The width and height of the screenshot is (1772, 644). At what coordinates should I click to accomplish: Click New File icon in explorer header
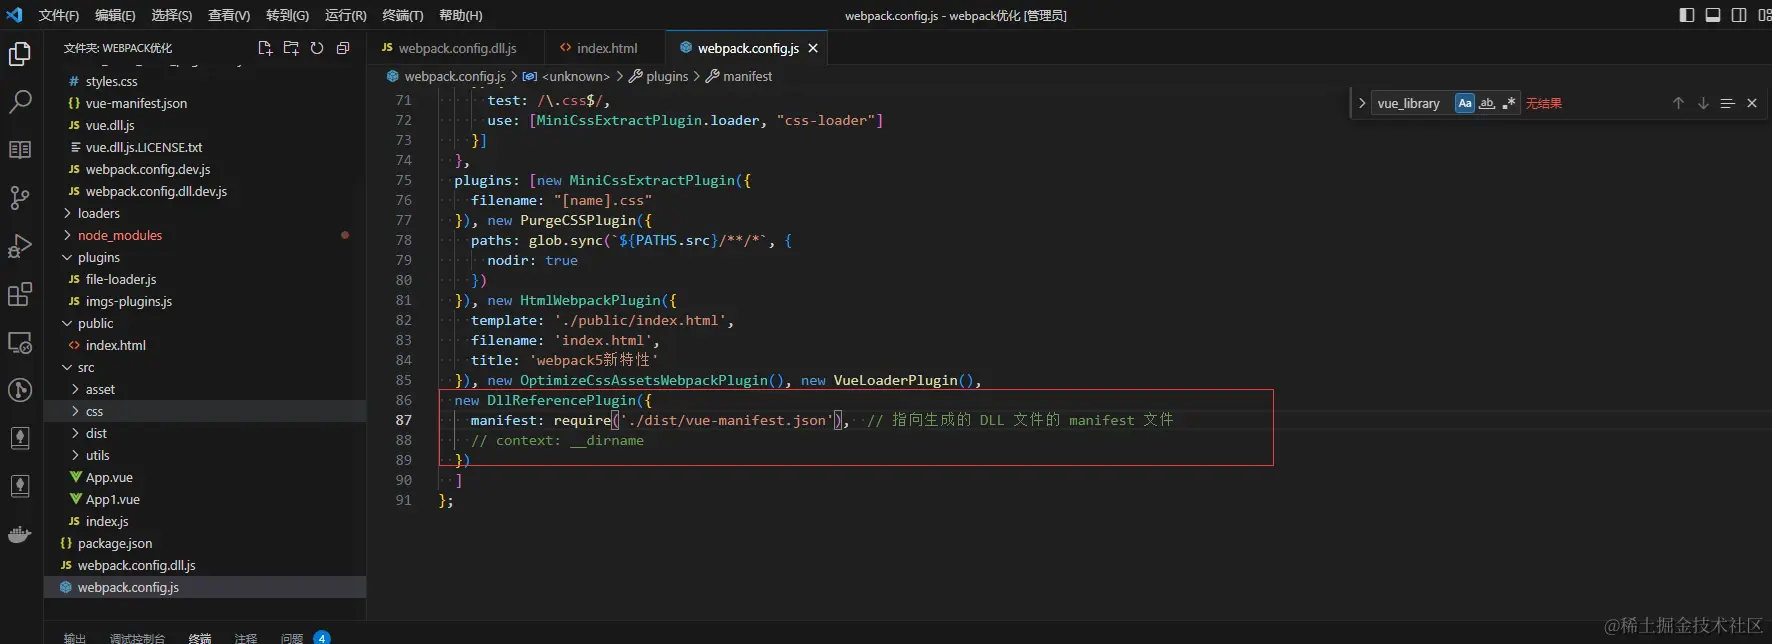tap(265, 48)
